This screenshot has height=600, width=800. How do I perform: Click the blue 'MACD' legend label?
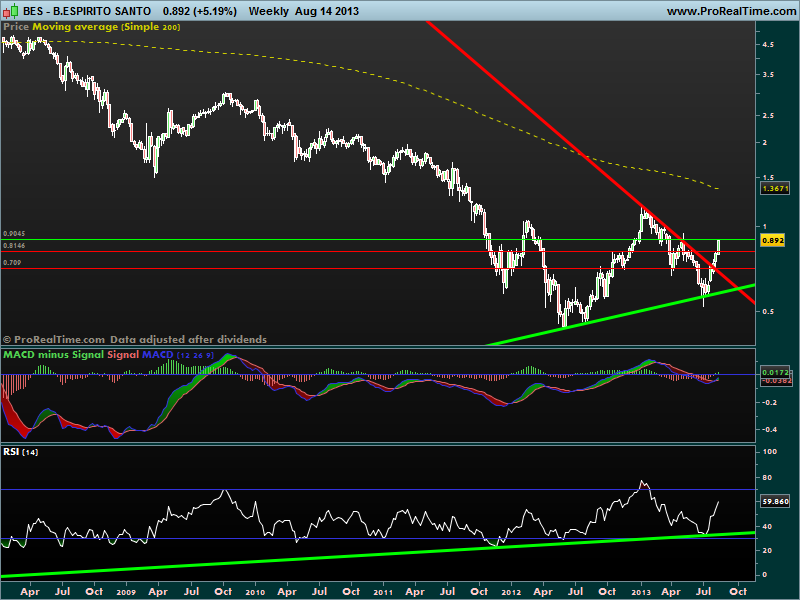157,355
